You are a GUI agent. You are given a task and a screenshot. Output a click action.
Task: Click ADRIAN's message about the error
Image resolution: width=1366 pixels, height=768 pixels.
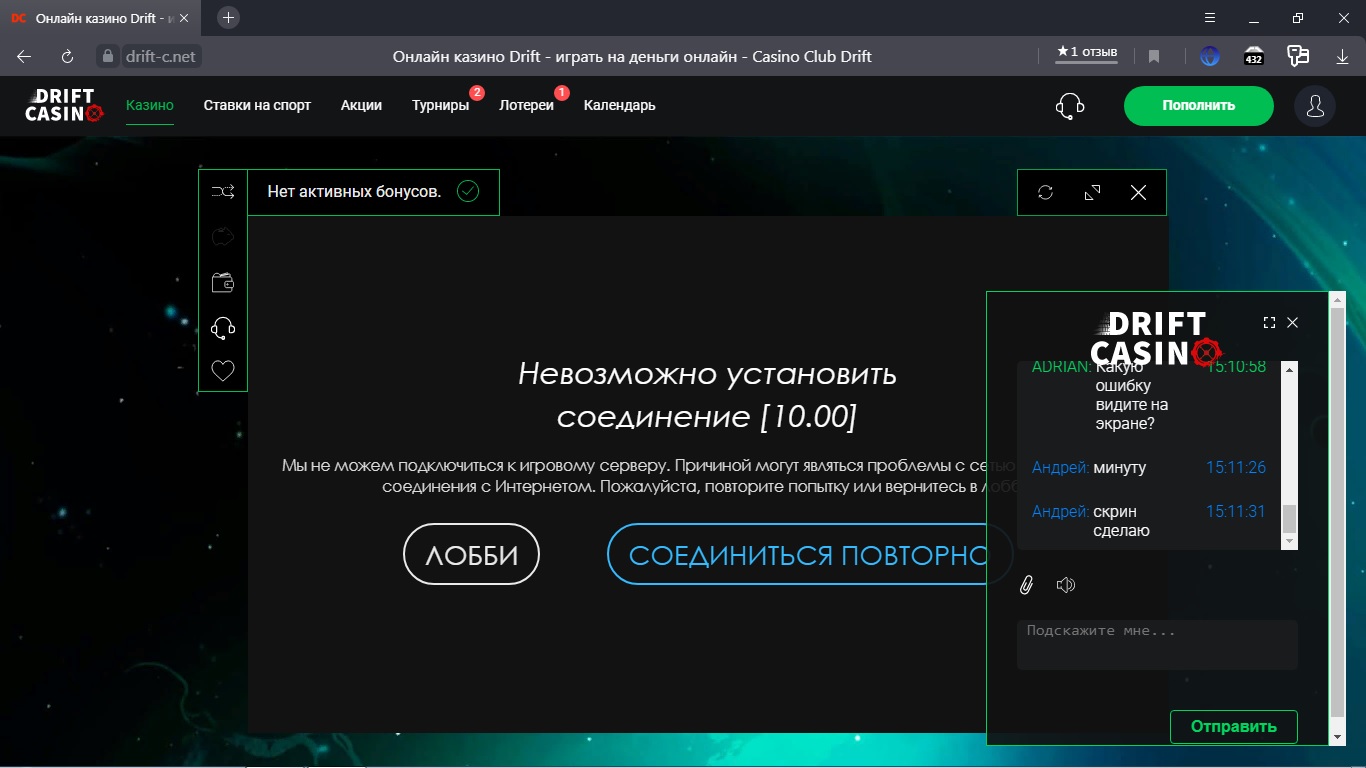[x=1148, y=395]
